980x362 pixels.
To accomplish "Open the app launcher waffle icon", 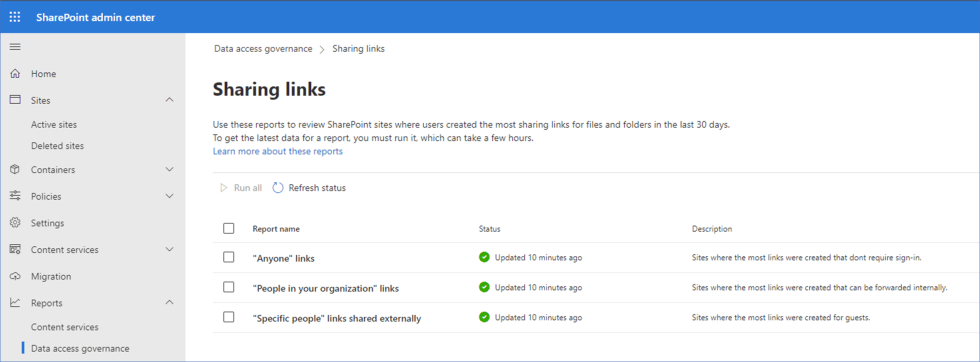I will click(15, 17).
